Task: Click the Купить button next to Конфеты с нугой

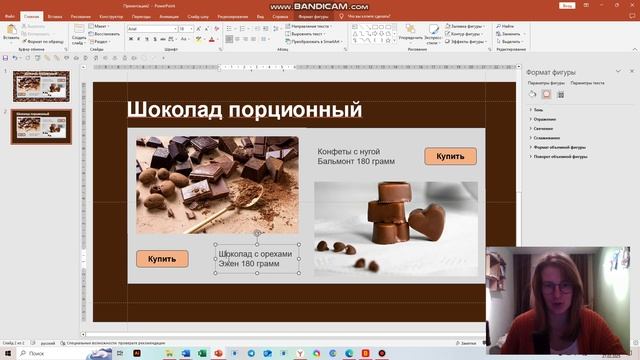Action: pyautogui.click(x=451, y=156)
